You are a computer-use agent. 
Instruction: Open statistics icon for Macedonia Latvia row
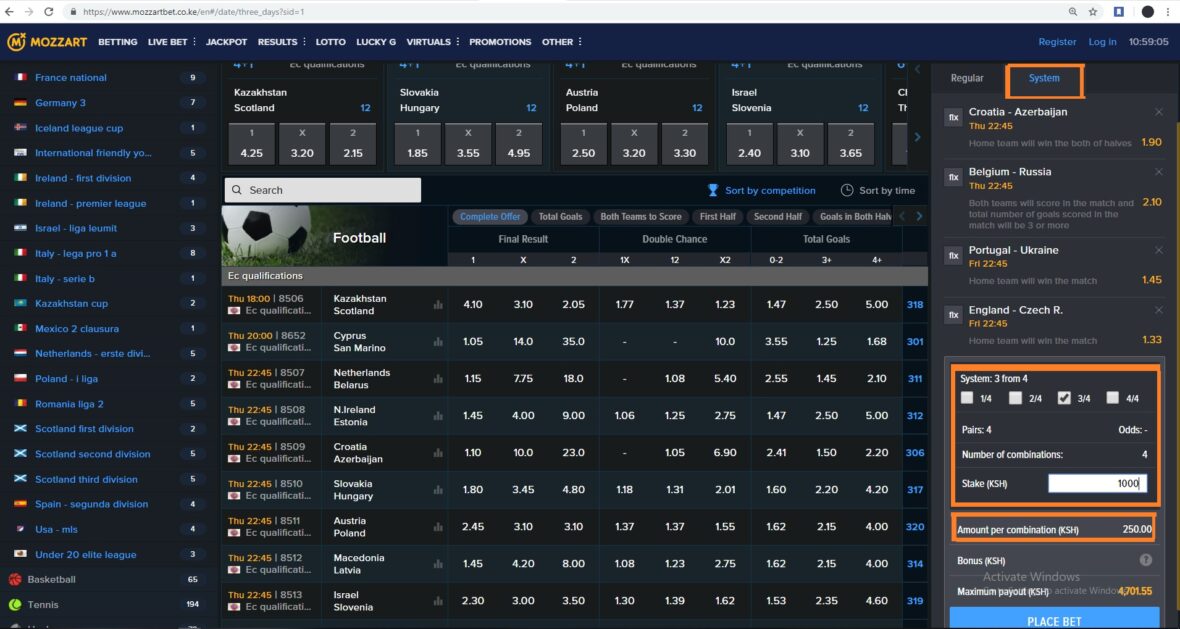click(x=438, y=564)
